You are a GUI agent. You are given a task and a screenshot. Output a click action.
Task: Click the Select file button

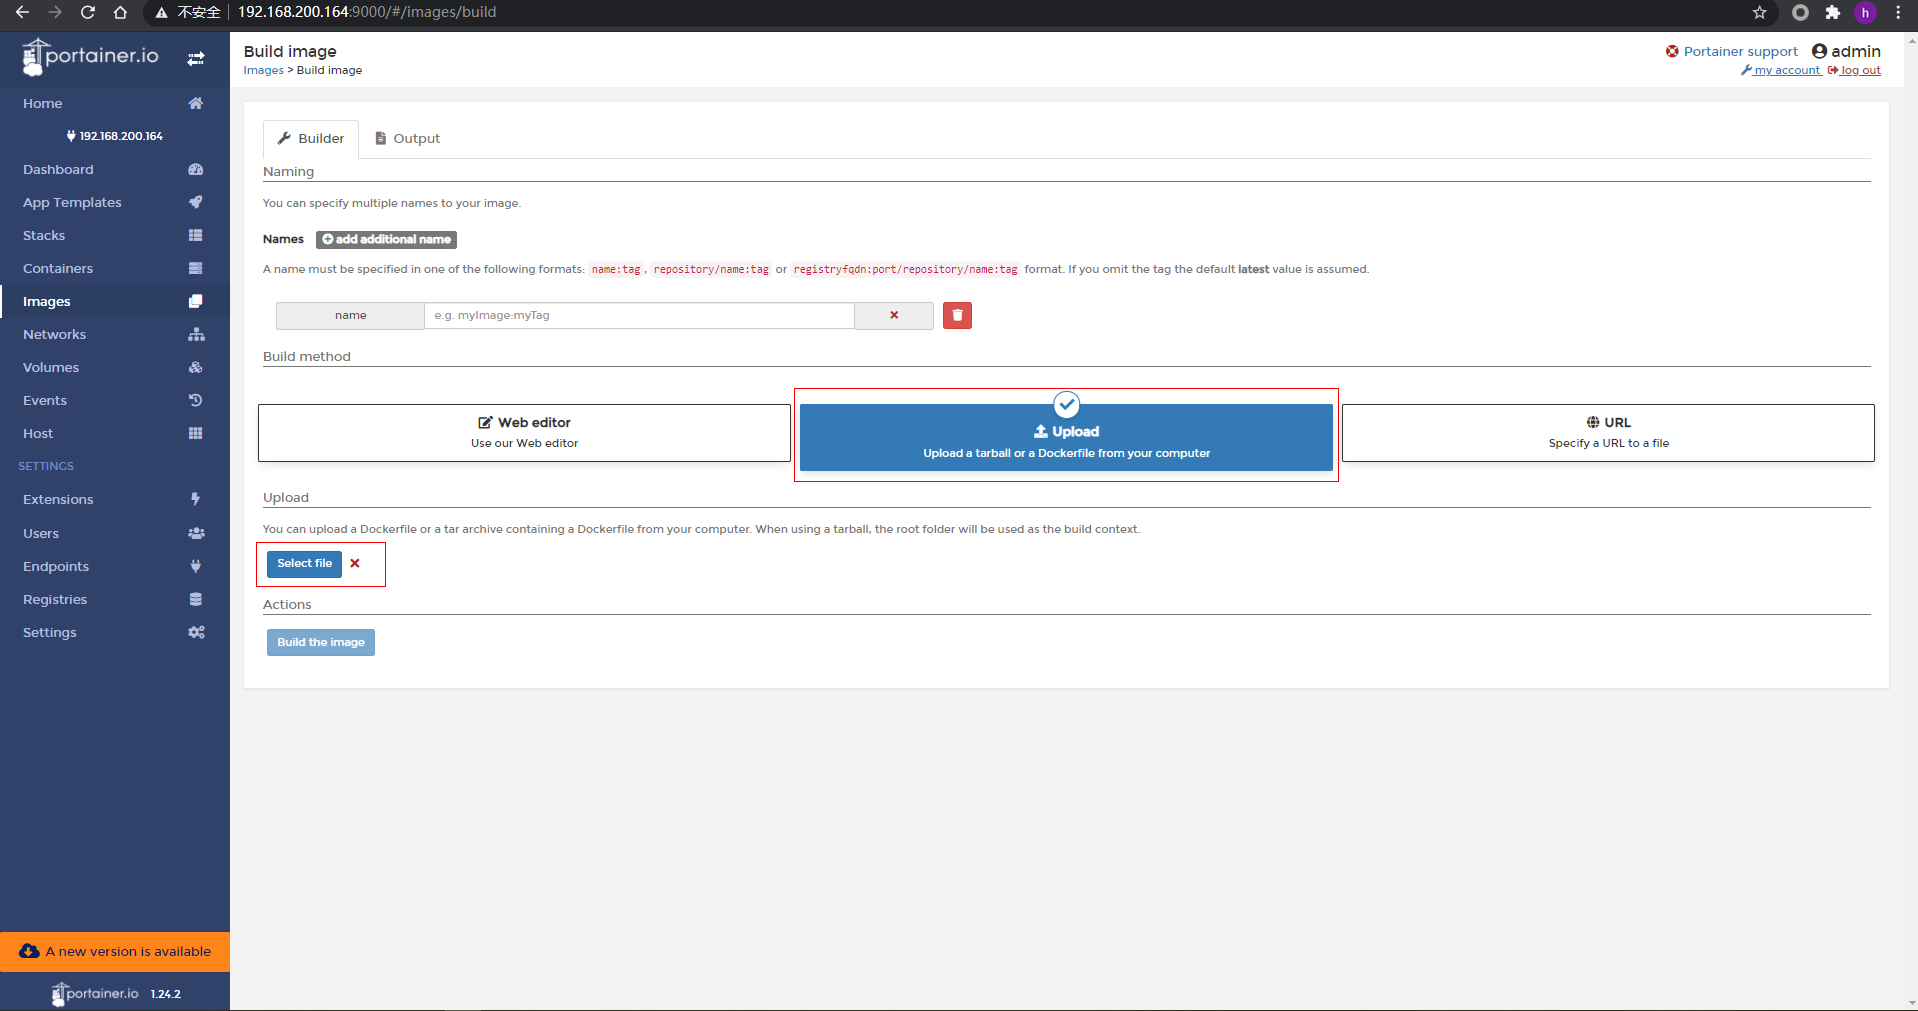click(304, 564)
